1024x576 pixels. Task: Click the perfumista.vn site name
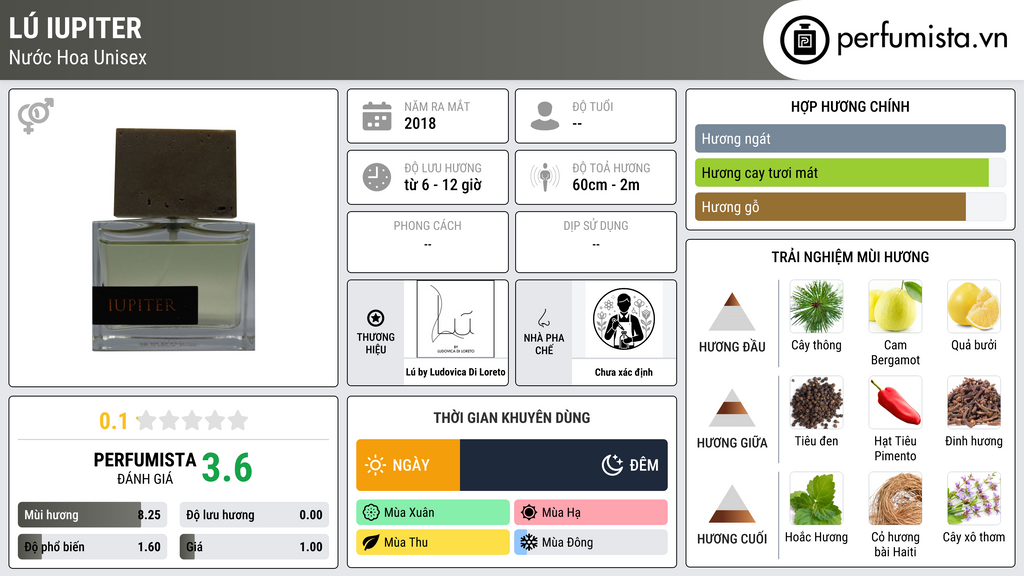(922, 39)
